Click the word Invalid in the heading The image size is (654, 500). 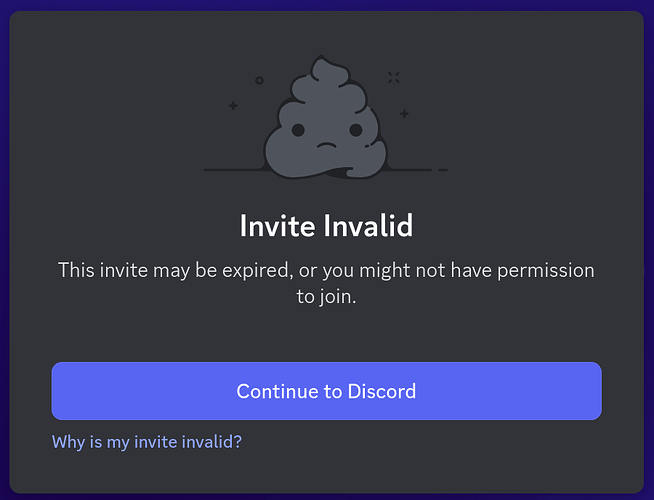[x=368, y=226]
